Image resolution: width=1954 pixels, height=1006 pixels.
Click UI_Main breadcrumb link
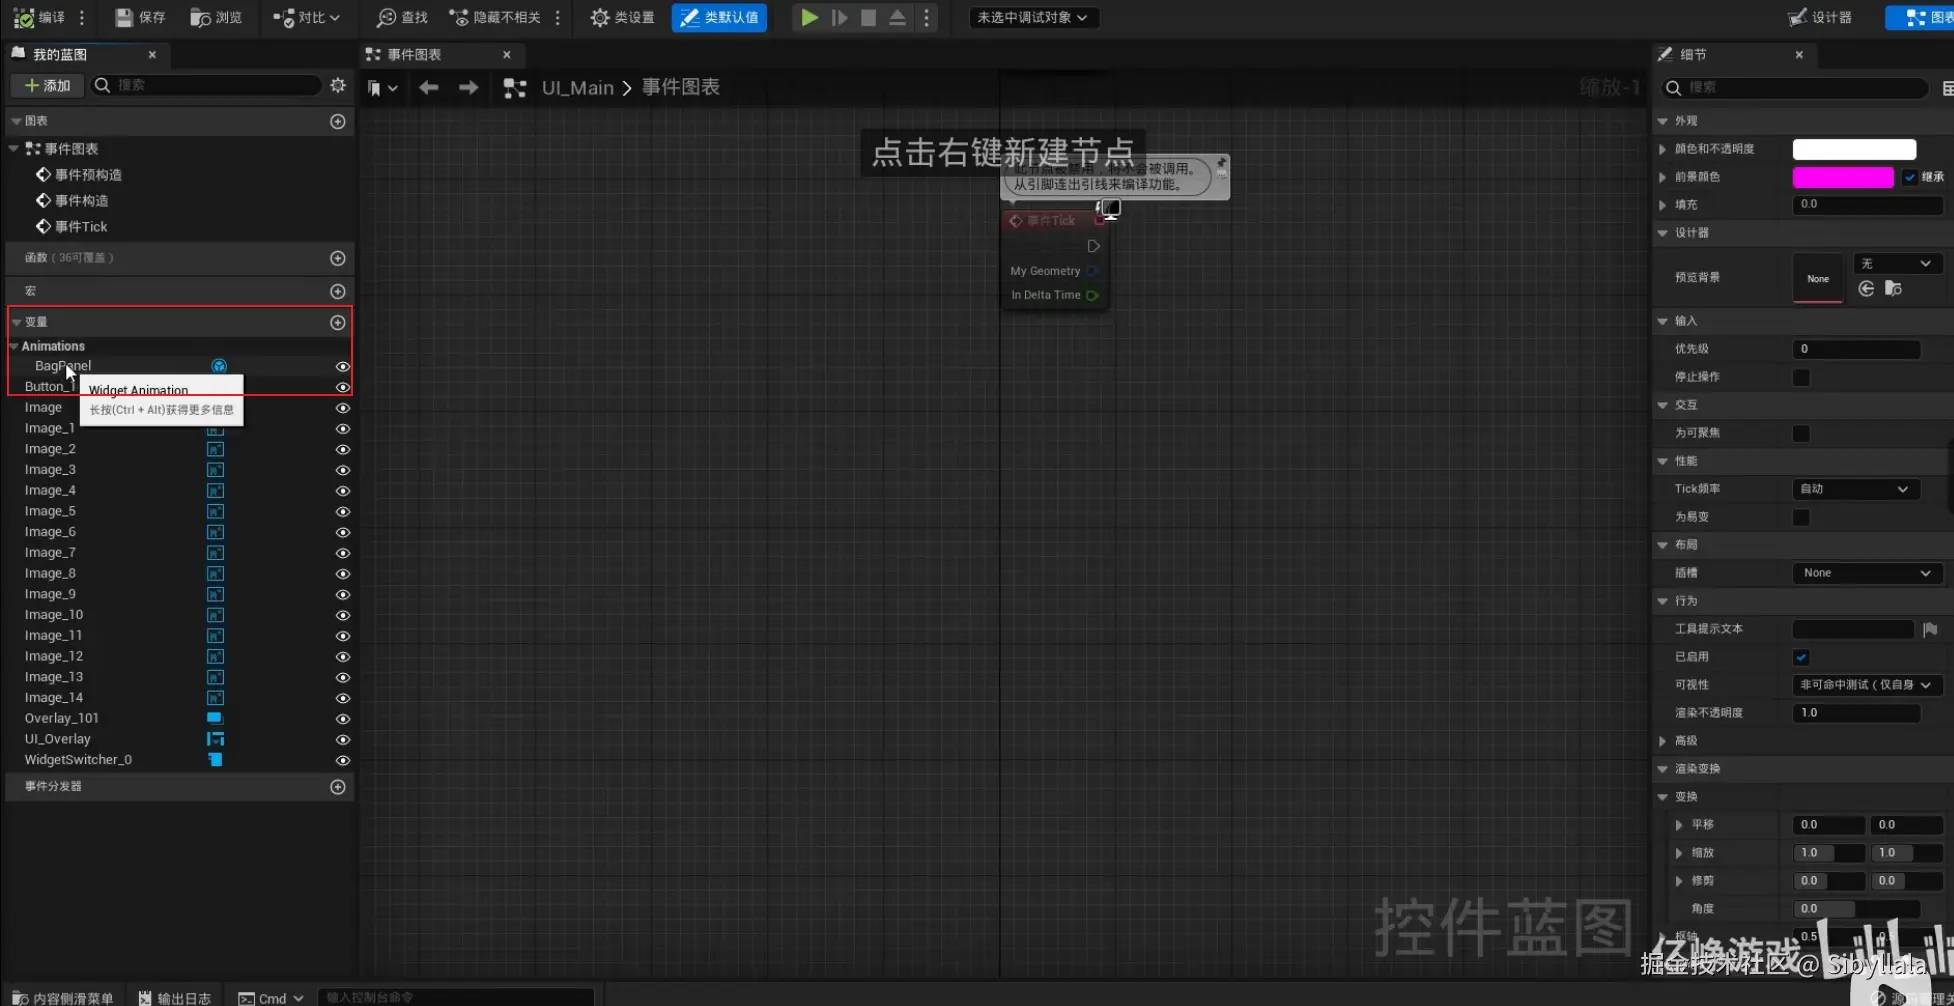577,88
